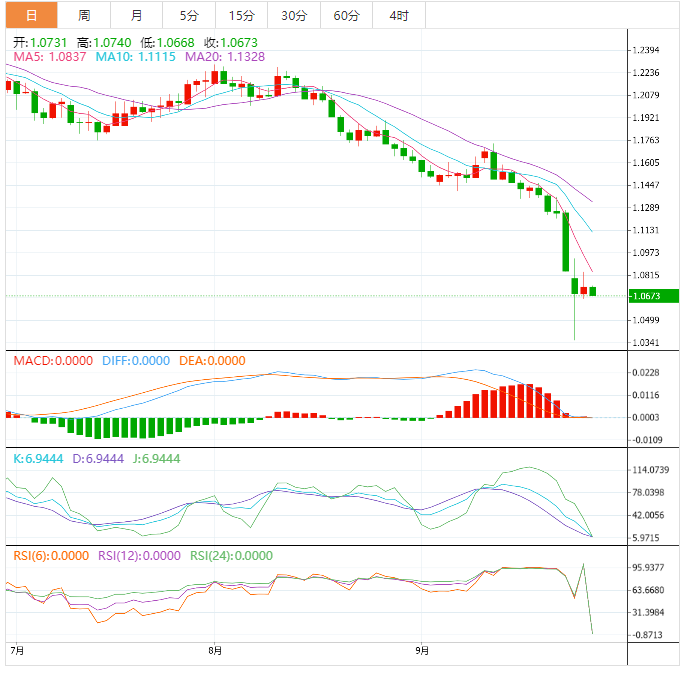The height and width of the screenshot is (676, 687).
Task: Show the 30分 interval chart
Action: point(294,15)
